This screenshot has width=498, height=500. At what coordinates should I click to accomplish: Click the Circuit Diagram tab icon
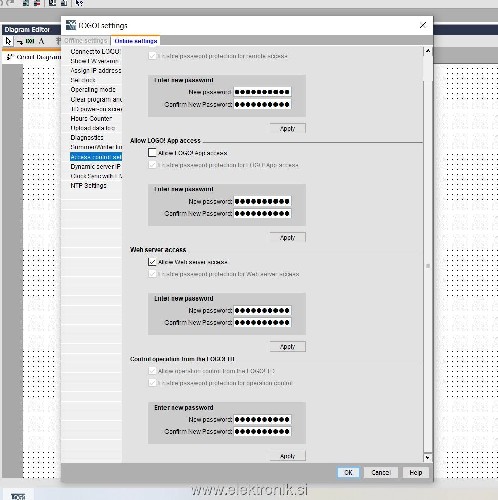tap(10, 57)
